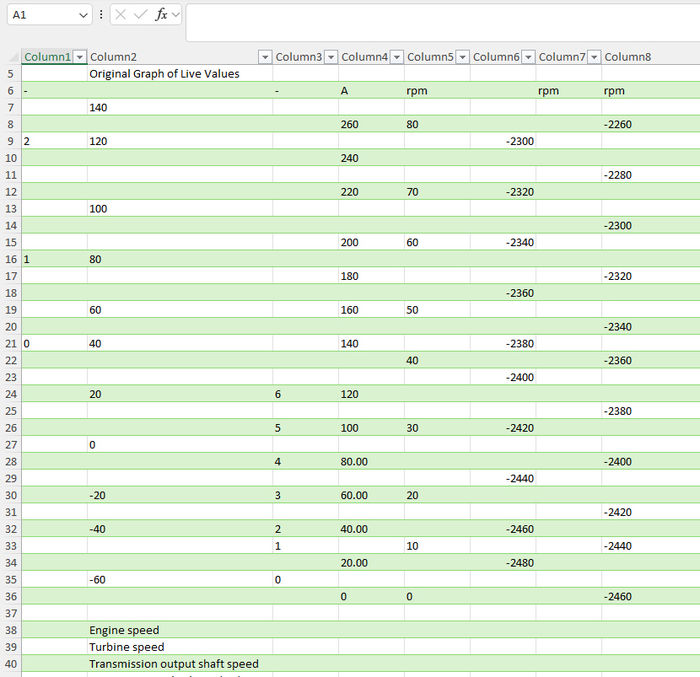Select the -2360 cell in row 18

pyautogui.click(x=503, y=293)
